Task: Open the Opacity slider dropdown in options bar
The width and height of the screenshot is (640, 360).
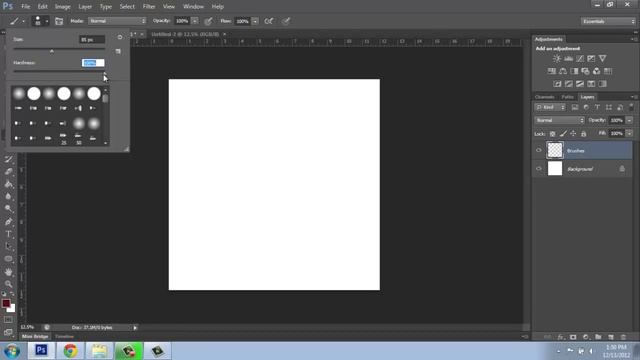Action: 195,21
